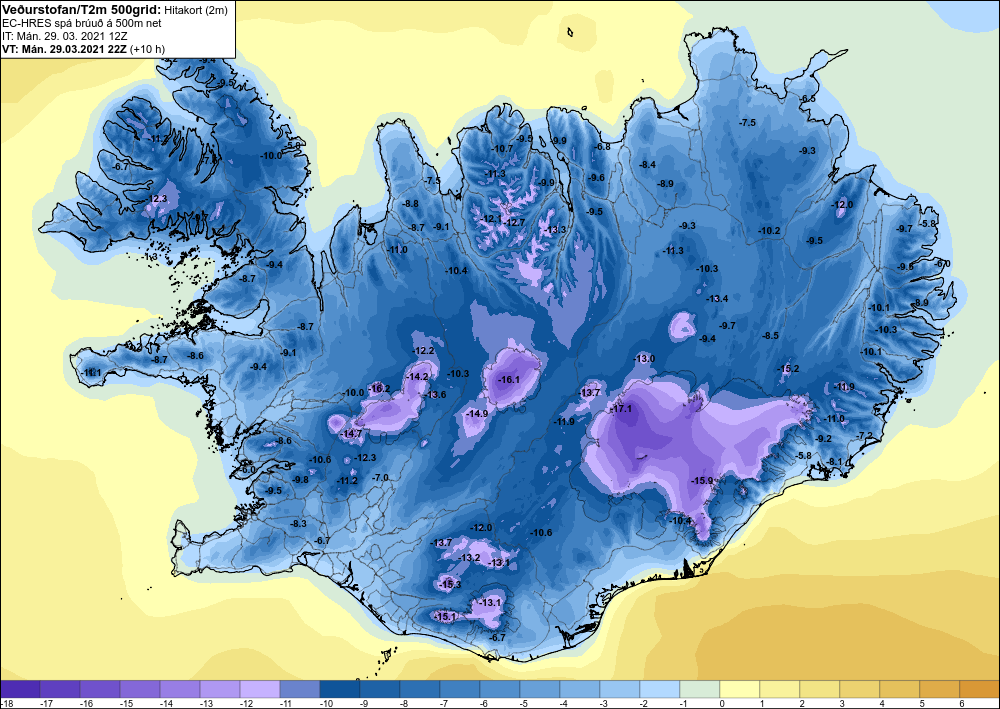Image resolution: width=1000 pixels, height=709 pixels.
Task: Click the -15.9 temperature label
Action: (702, 480)
